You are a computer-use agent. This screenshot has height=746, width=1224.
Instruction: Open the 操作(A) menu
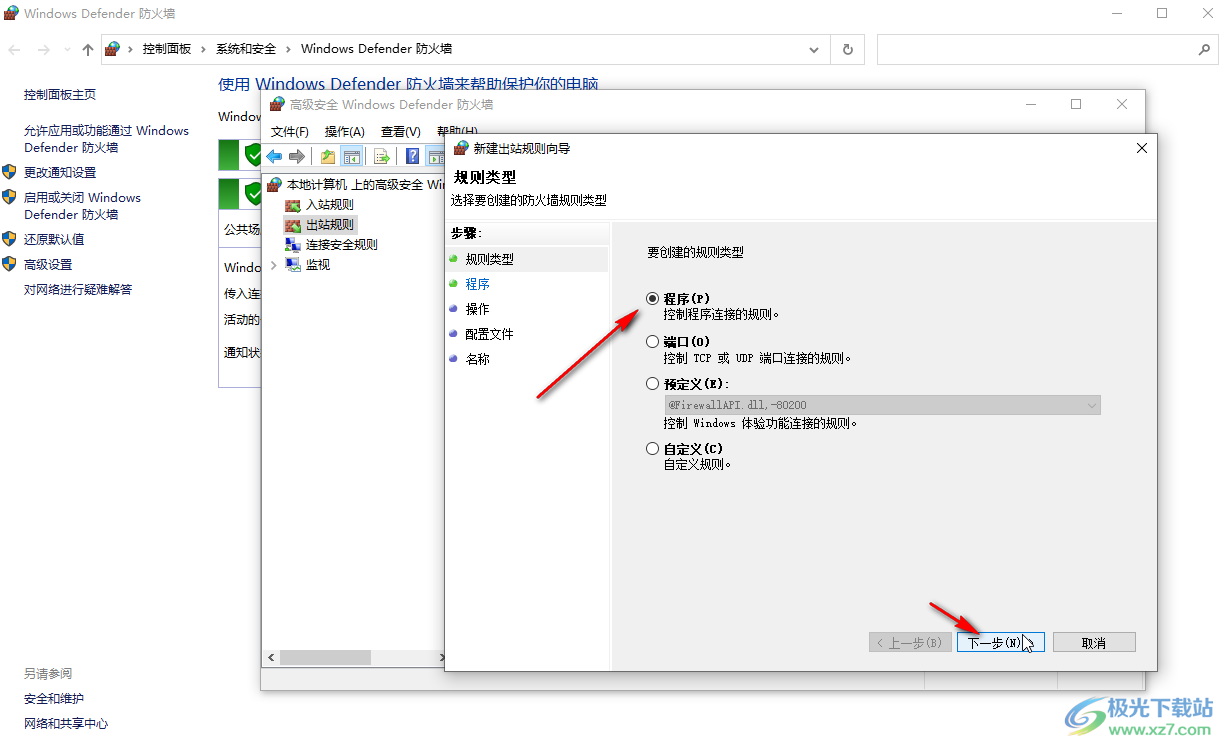(x=345, y=131)
